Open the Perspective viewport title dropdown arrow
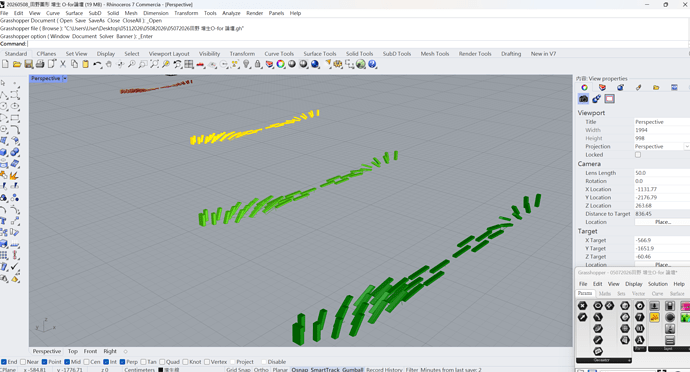The image size is (690, 372). coord(65,78)
